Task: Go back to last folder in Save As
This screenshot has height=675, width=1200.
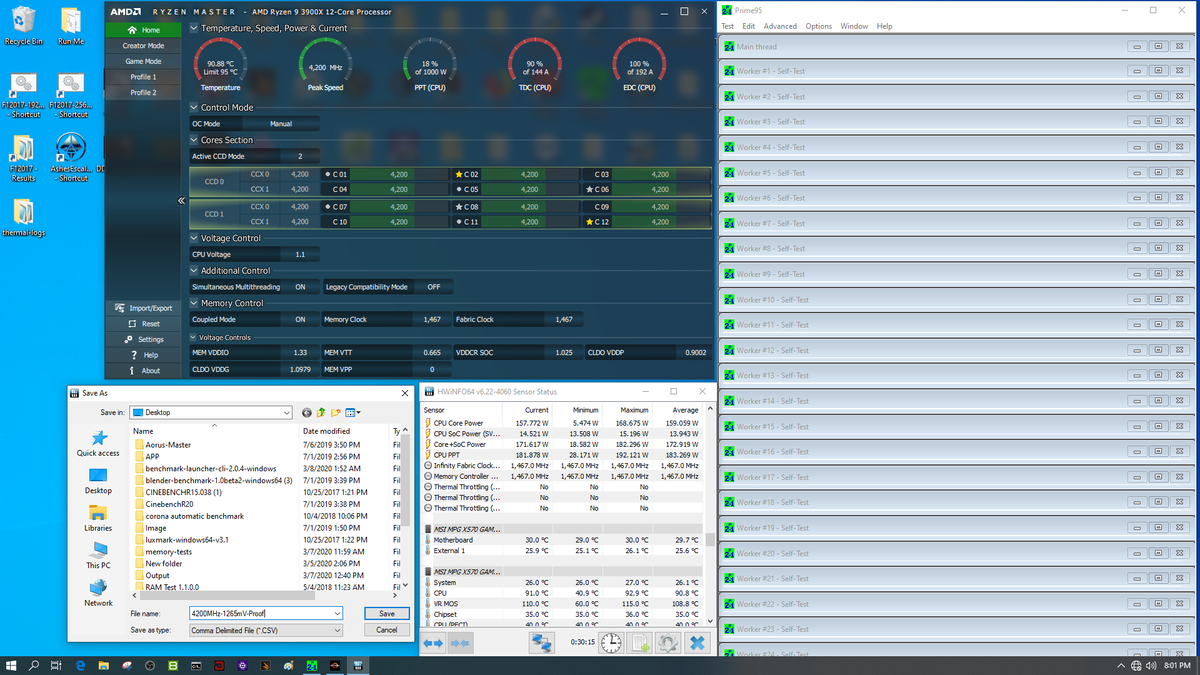Action: (x=307, y=412)
